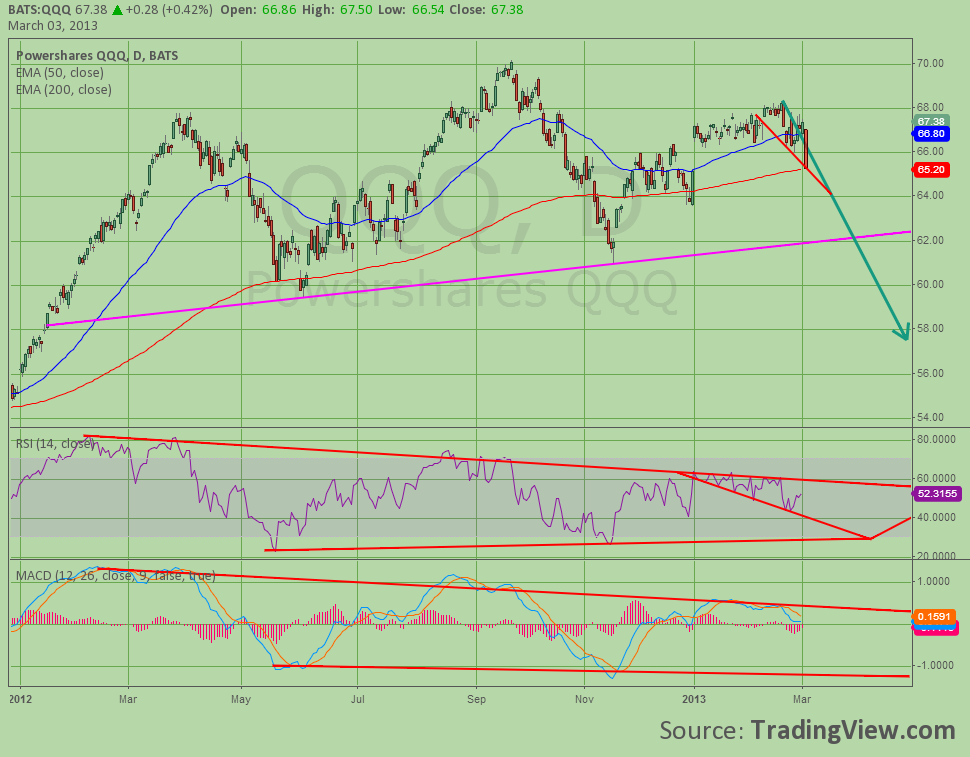Viewport: 970px width, 757px height.
Task: Click the 68.00 price axis label
Action: 930,108
